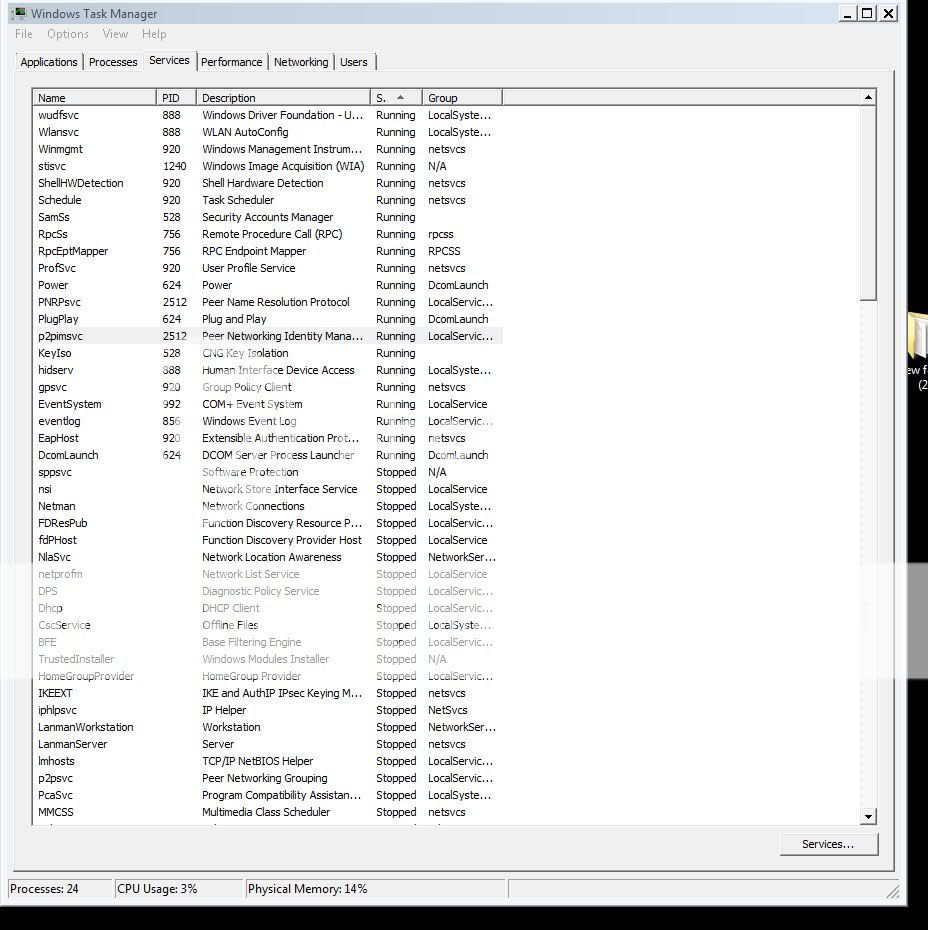Toggle sort order on the Status column header
This screenshot has height=930, width=928.
[396, 98]
